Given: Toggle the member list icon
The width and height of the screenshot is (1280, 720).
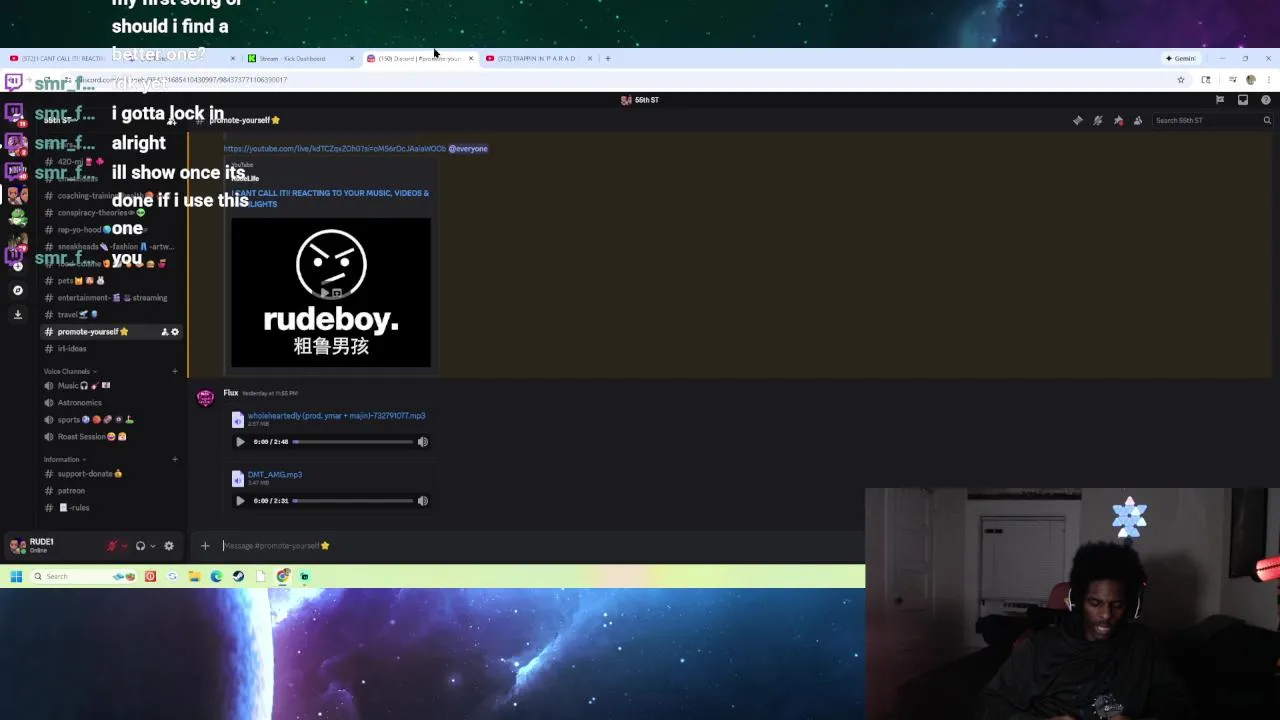Looking at the screenshot, I should (1138, 120).
